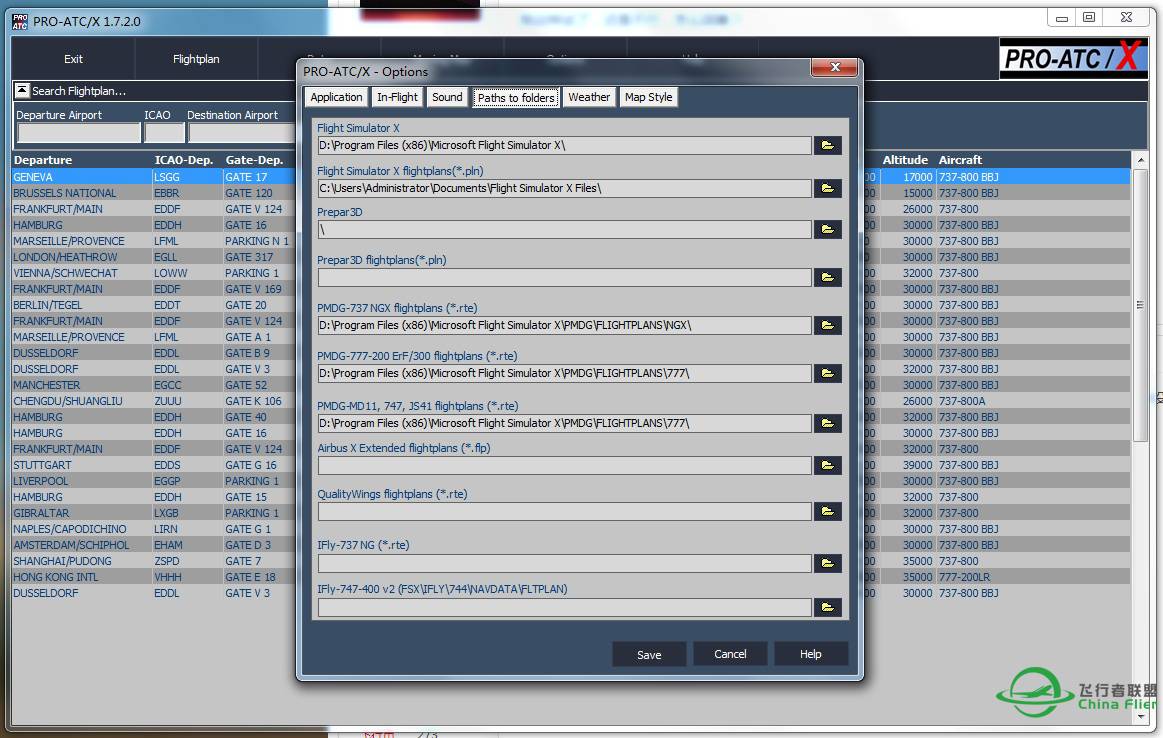Click the flightplan list scrollbar thumb
The height and width of the screenshot is (738, 1163).
tap(1140, 305)
